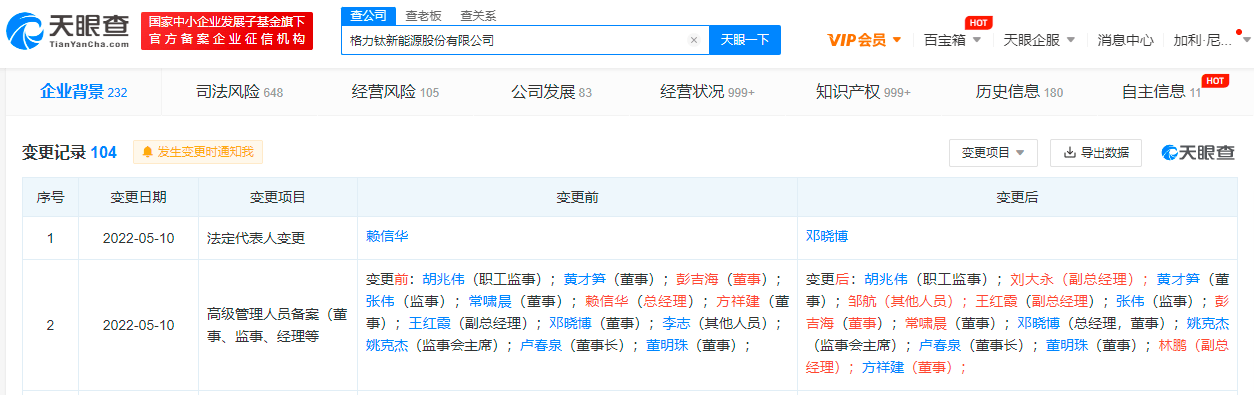Open 方祥建 in row 2 变更后 column

pyautogui.click(x=884, y=367)
